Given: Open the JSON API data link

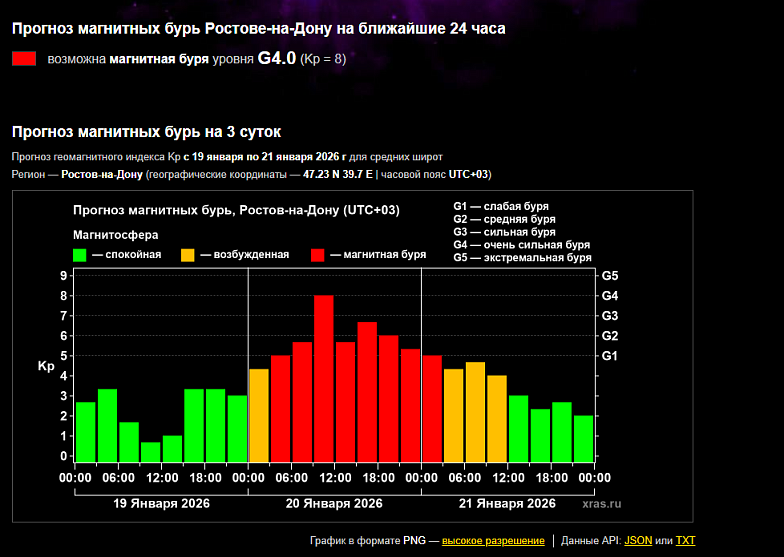Looking at the screenshot, I should 637,541.
